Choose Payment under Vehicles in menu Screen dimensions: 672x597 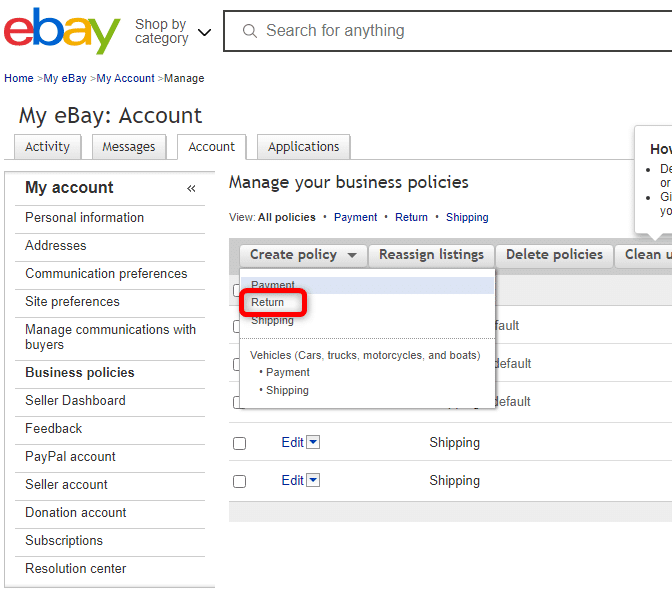click(x=288, y=372)
